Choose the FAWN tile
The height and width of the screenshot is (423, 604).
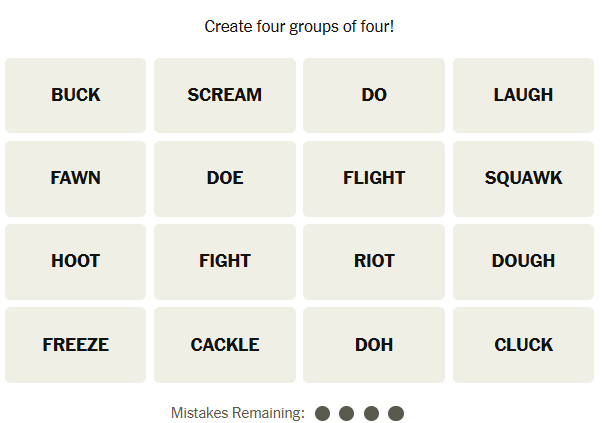pyautogui.click(x=76, y=178)
